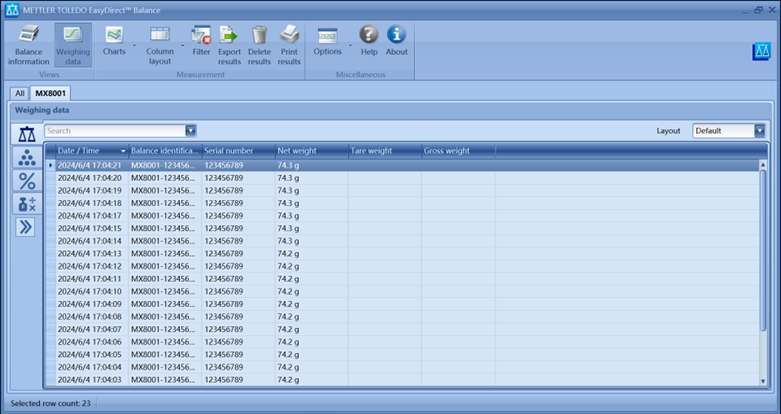Select row 2024/6/4 17:04:06
This screenshot has width=781, height=414.
(402, 342)
